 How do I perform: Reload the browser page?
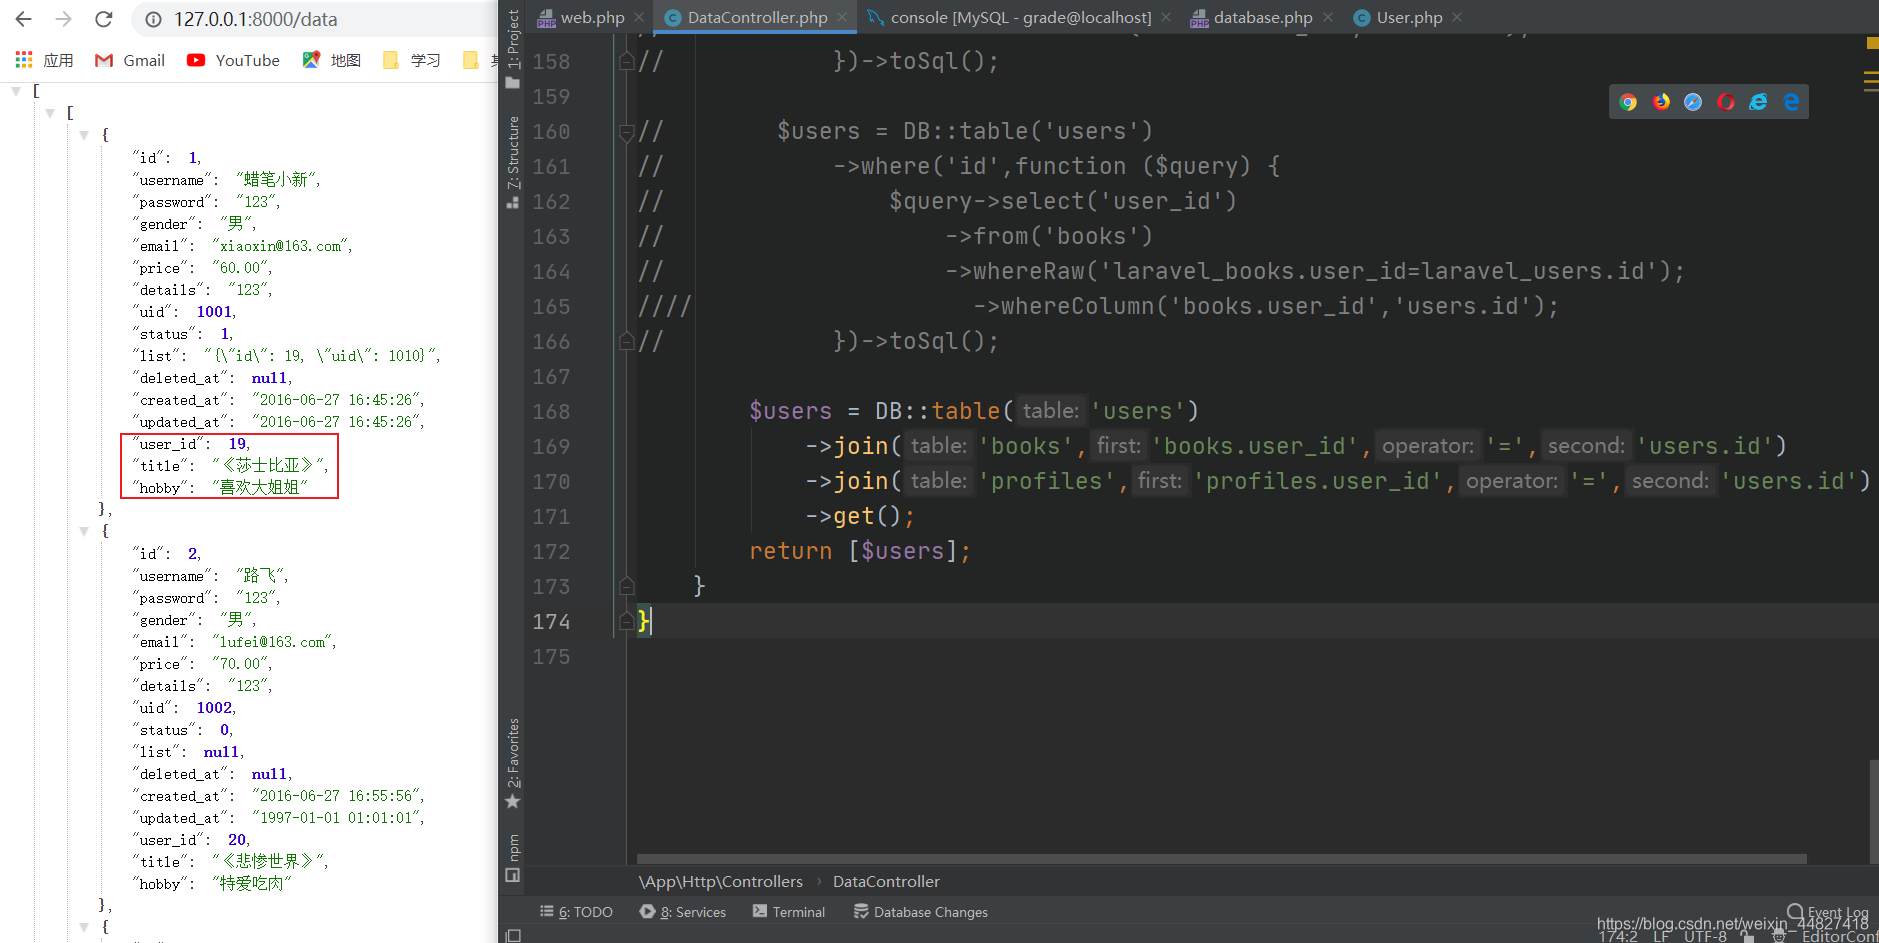click(x=104, y=19)
